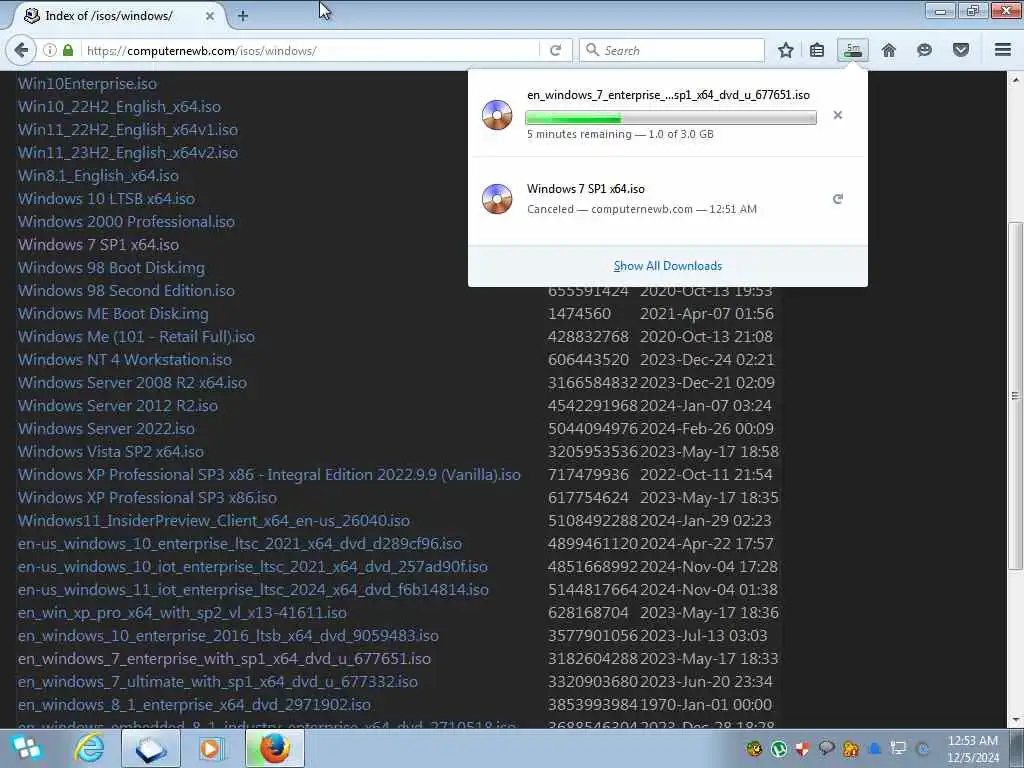Open Windows 98 Boot Disk.img

(x=112, y=268)
